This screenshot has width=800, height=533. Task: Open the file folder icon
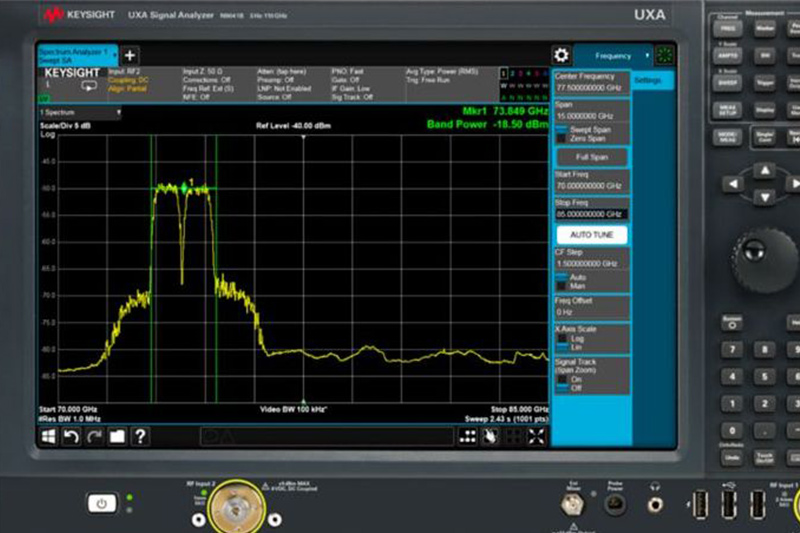[117, 436]
